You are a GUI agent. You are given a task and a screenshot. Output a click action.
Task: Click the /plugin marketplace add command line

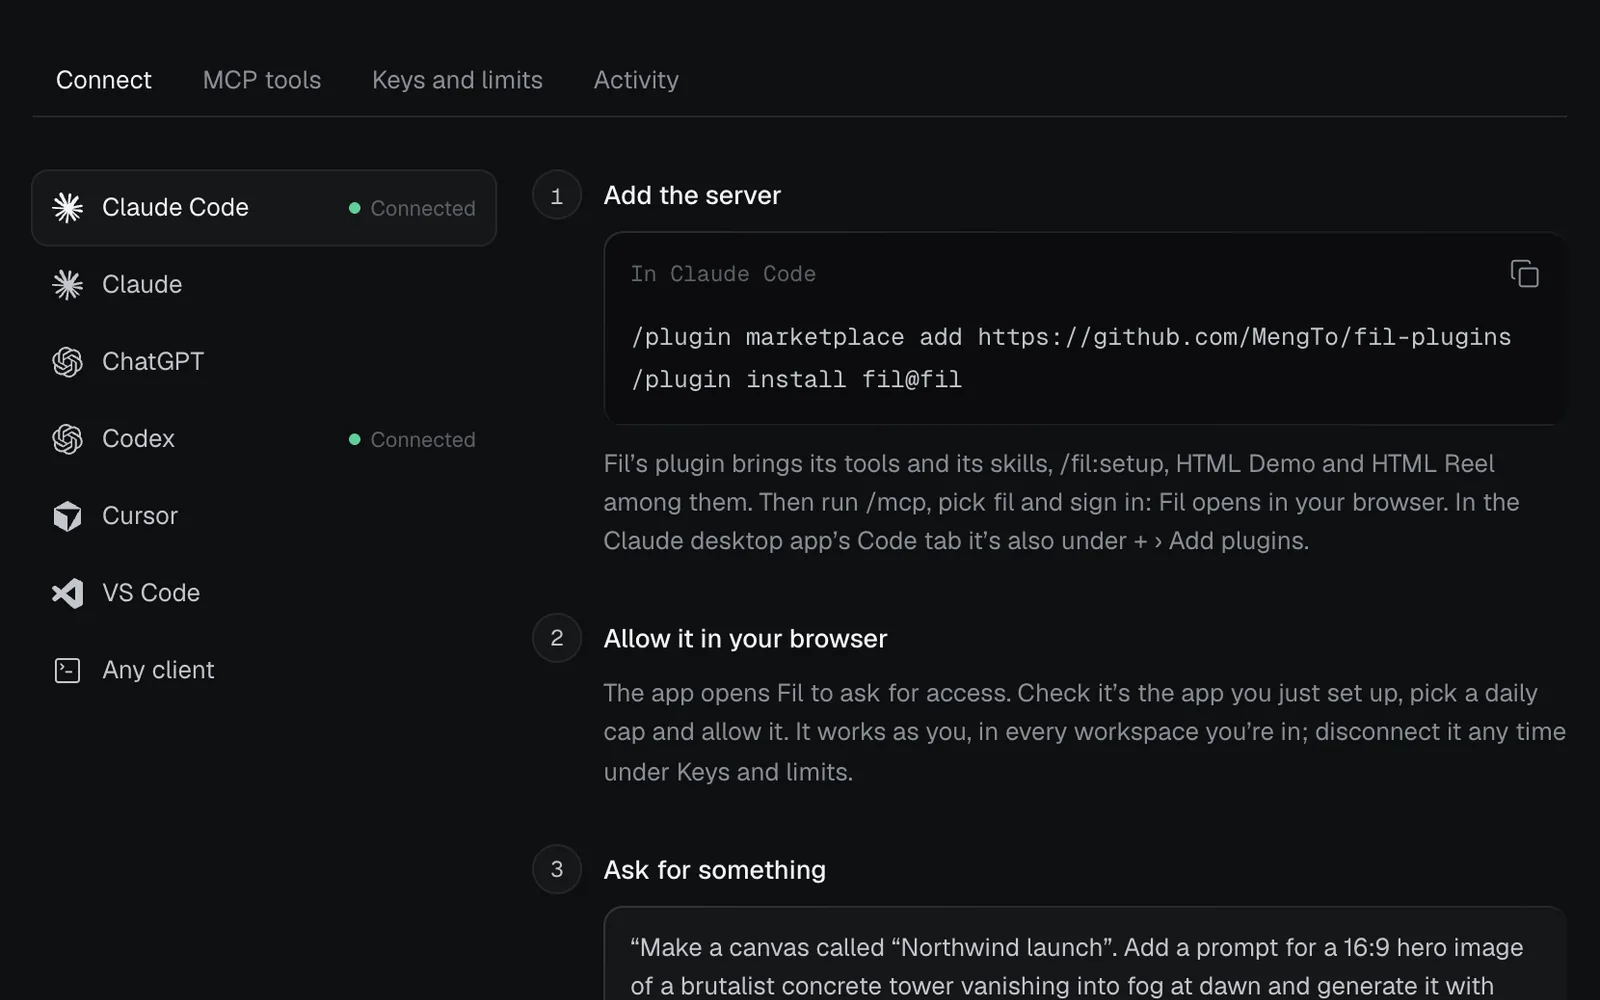coord(1071,337)
